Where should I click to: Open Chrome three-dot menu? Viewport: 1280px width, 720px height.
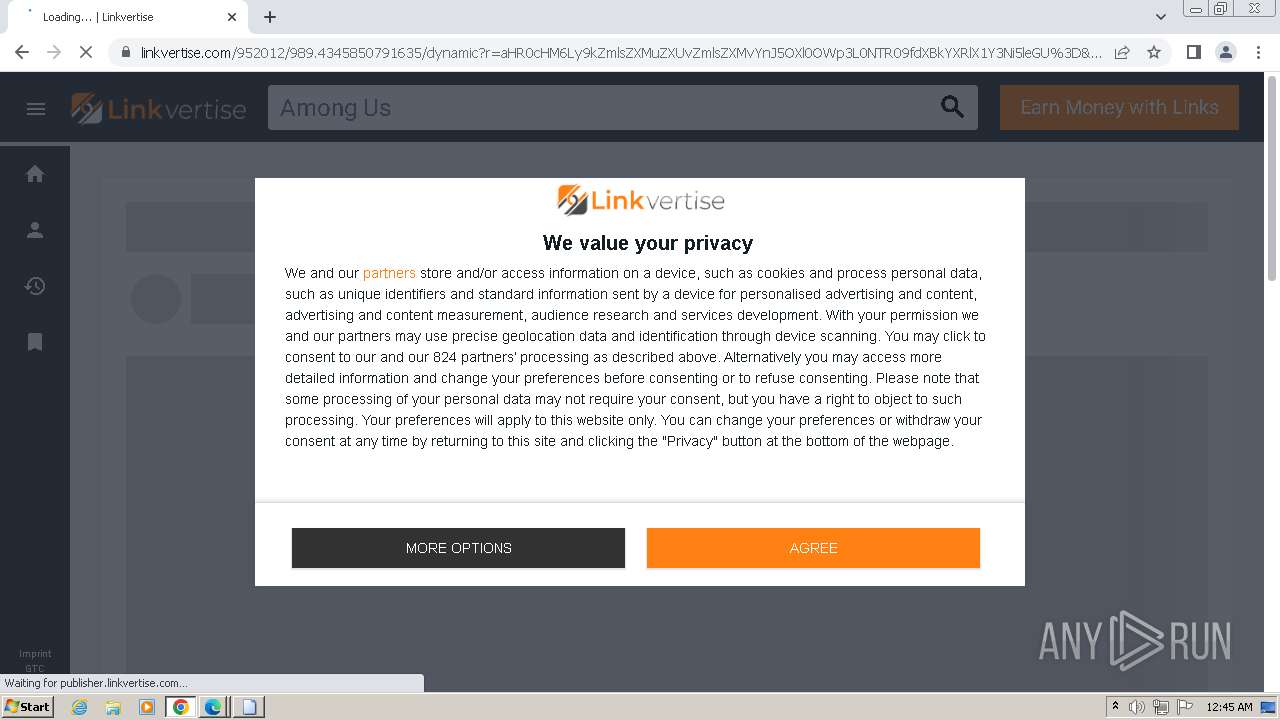pos(1258,52)
